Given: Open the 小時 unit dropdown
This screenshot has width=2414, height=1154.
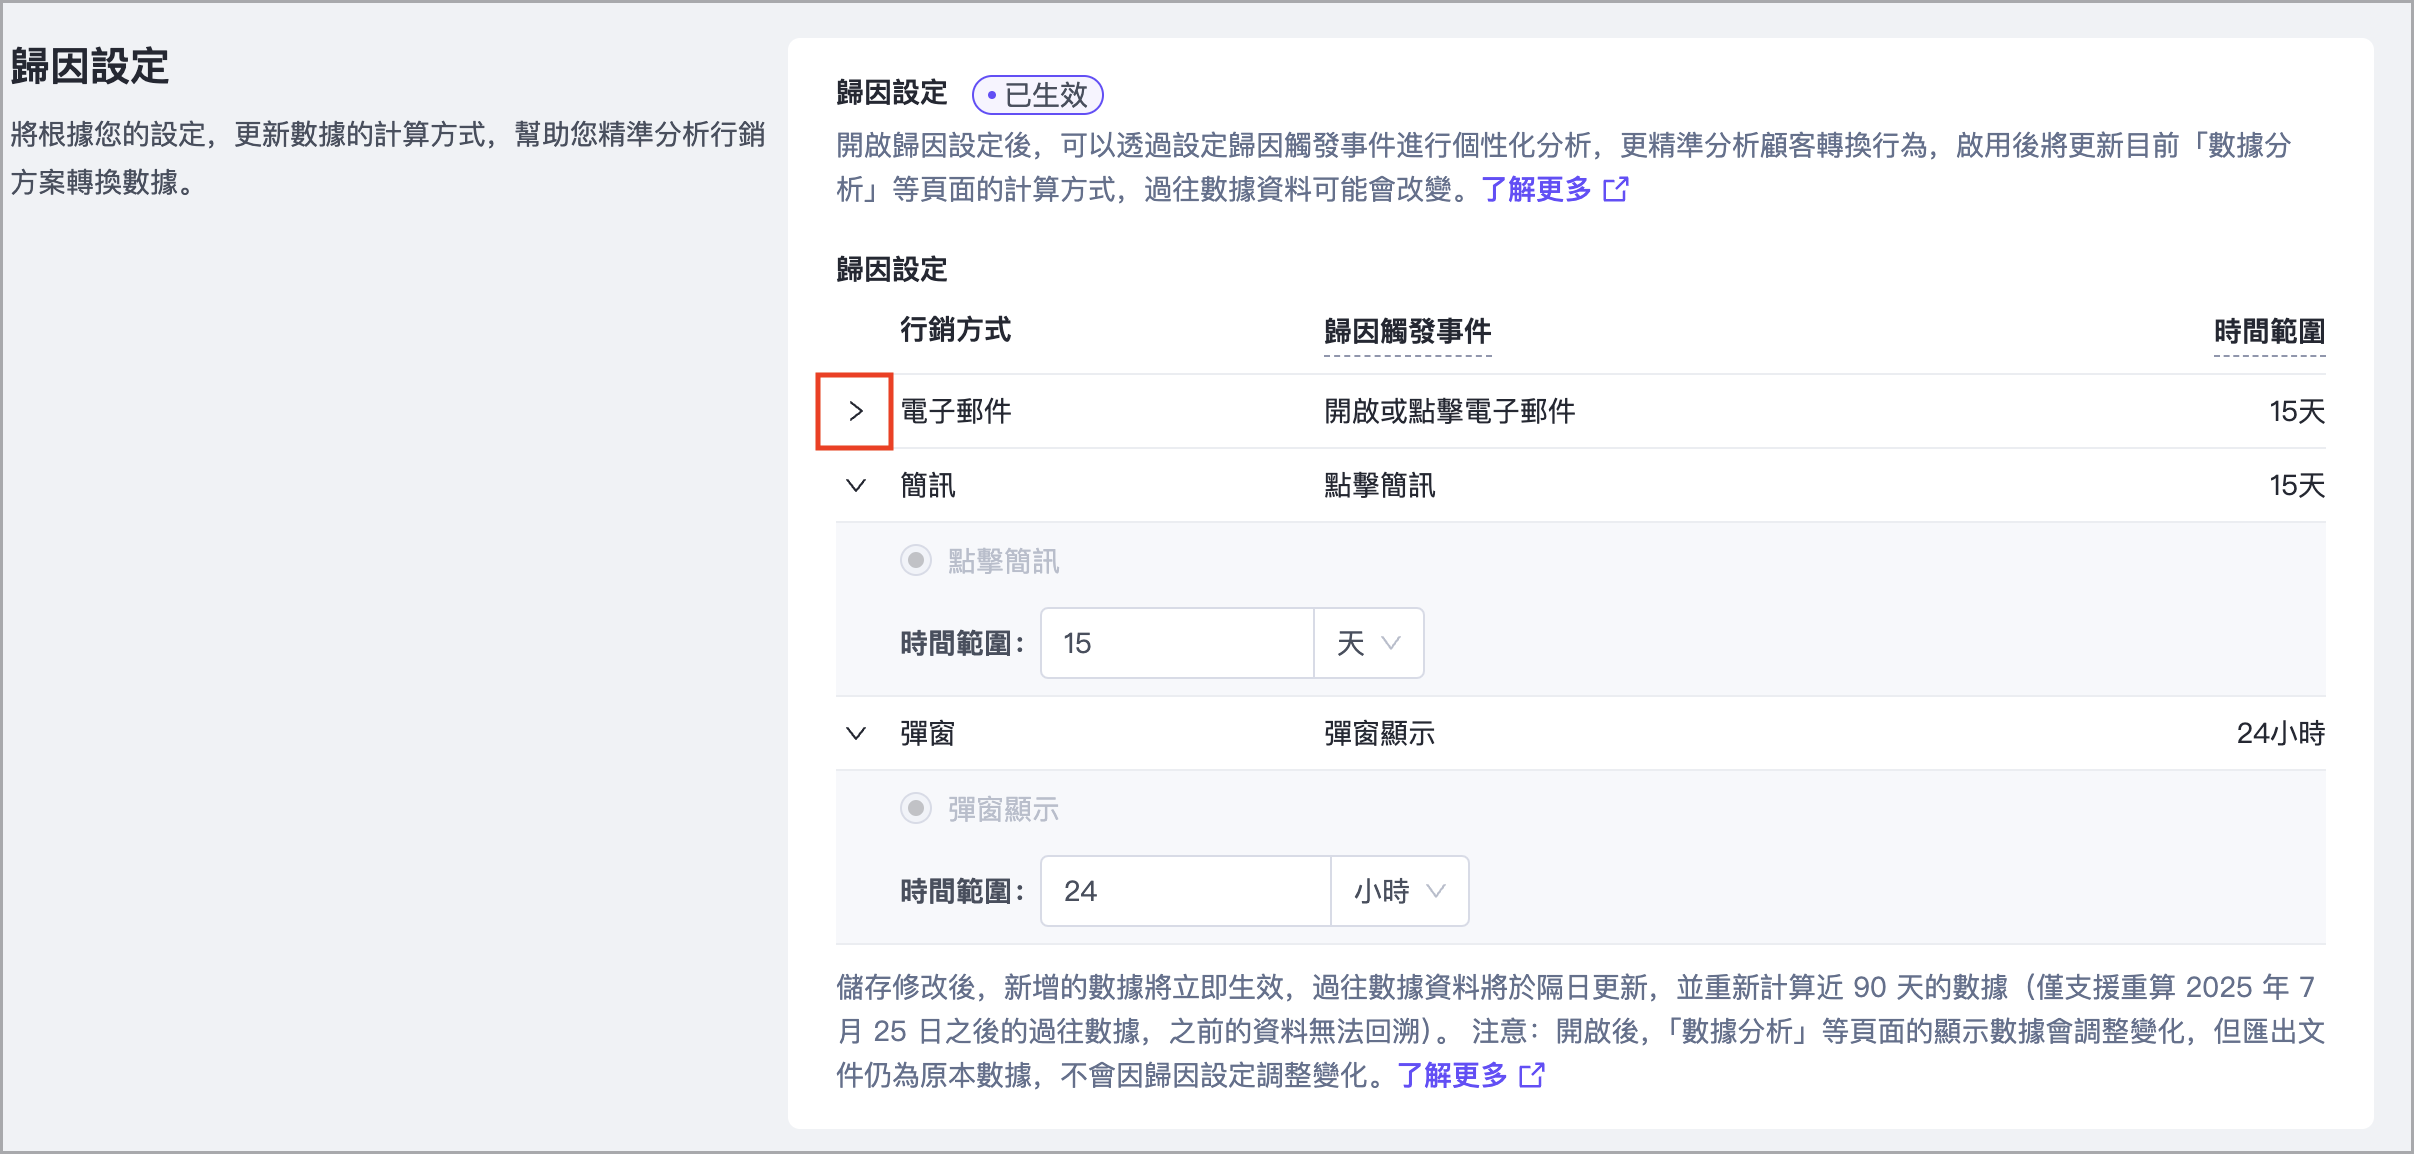Looking at the screenshot, I should [x=1399, y=891].
